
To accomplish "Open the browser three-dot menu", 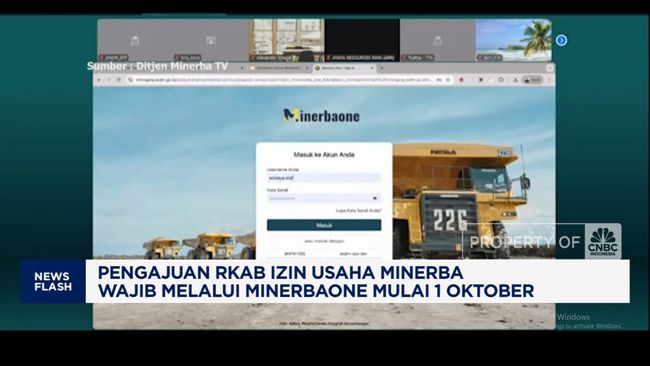I will (550, 80).
